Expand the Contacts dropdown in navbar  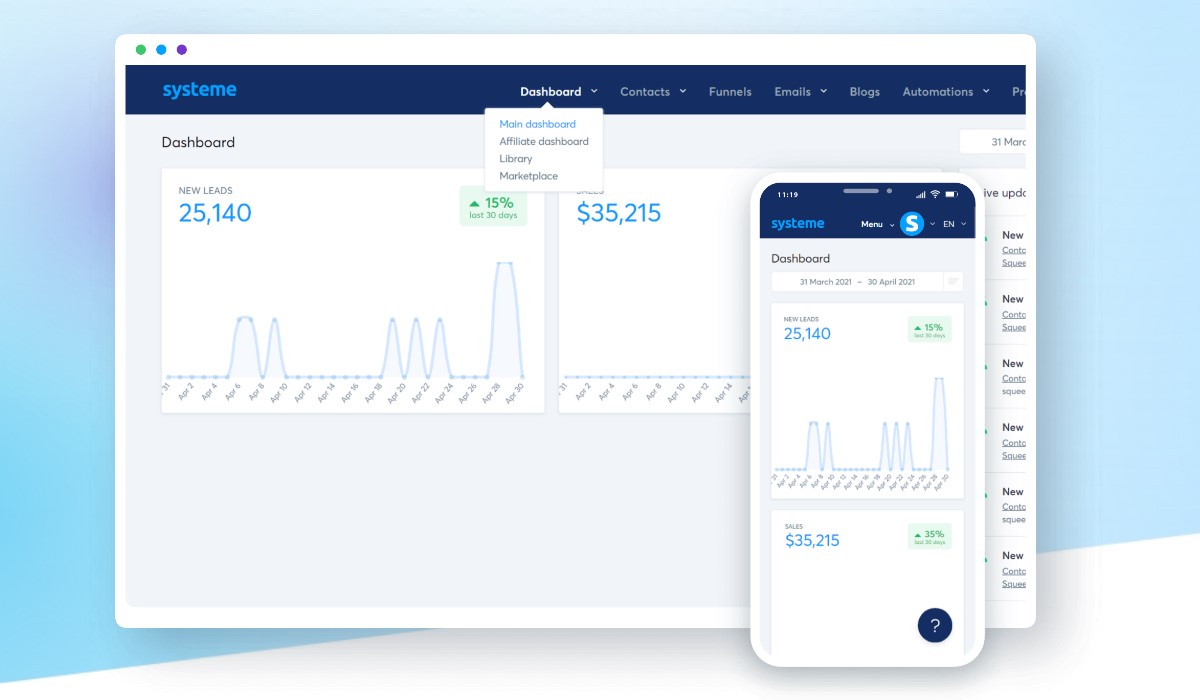click(653, 92)
